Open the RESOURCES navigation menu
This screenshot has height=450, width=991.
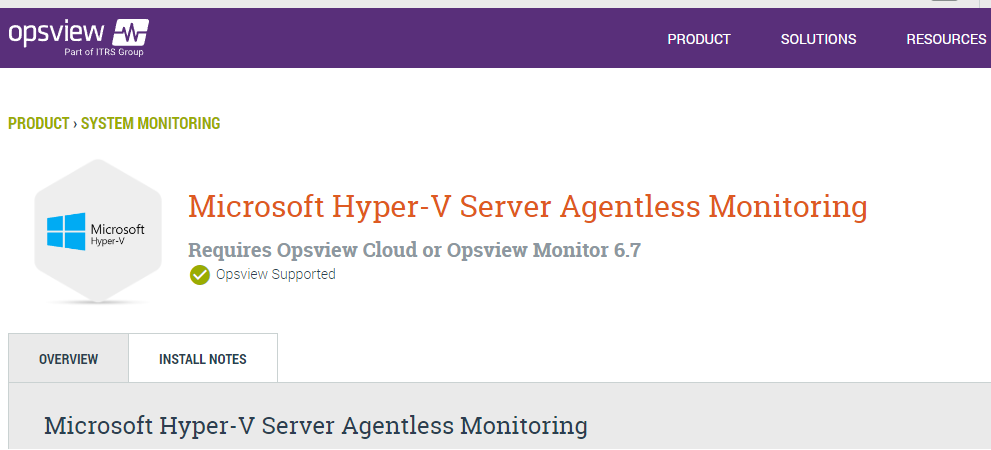945,39
